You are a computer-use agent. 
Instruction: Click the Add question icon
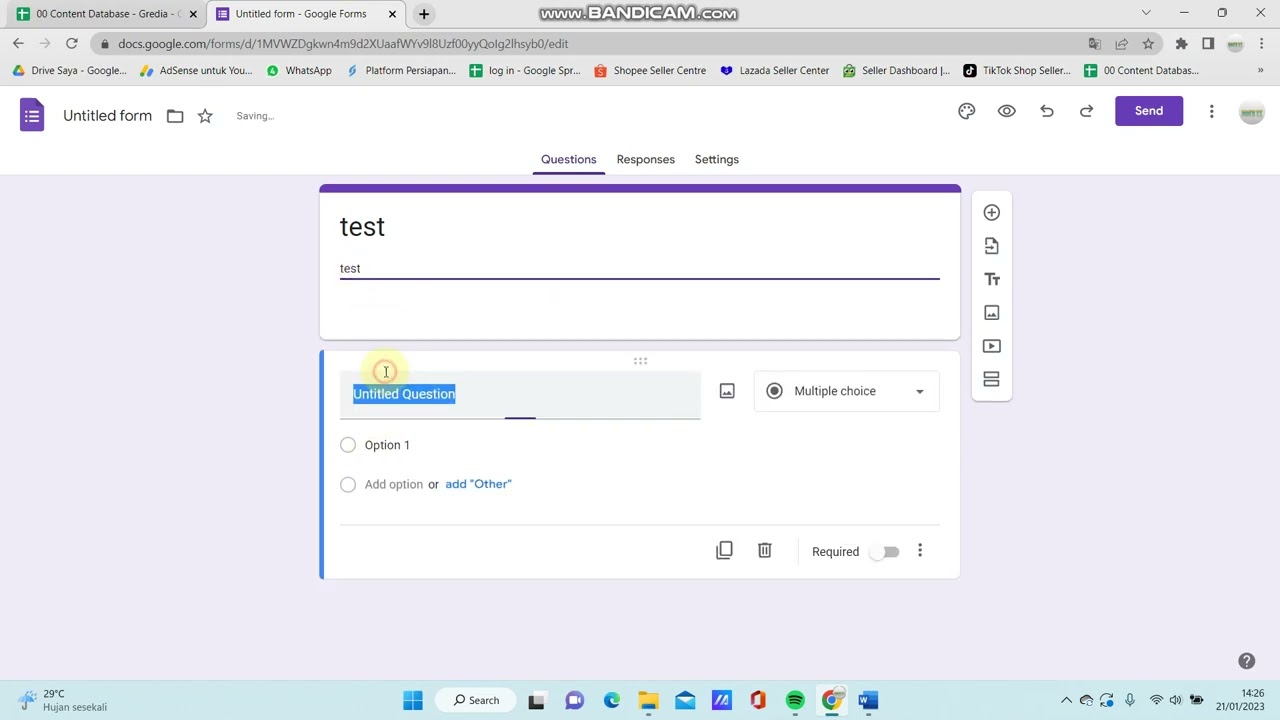991,212
